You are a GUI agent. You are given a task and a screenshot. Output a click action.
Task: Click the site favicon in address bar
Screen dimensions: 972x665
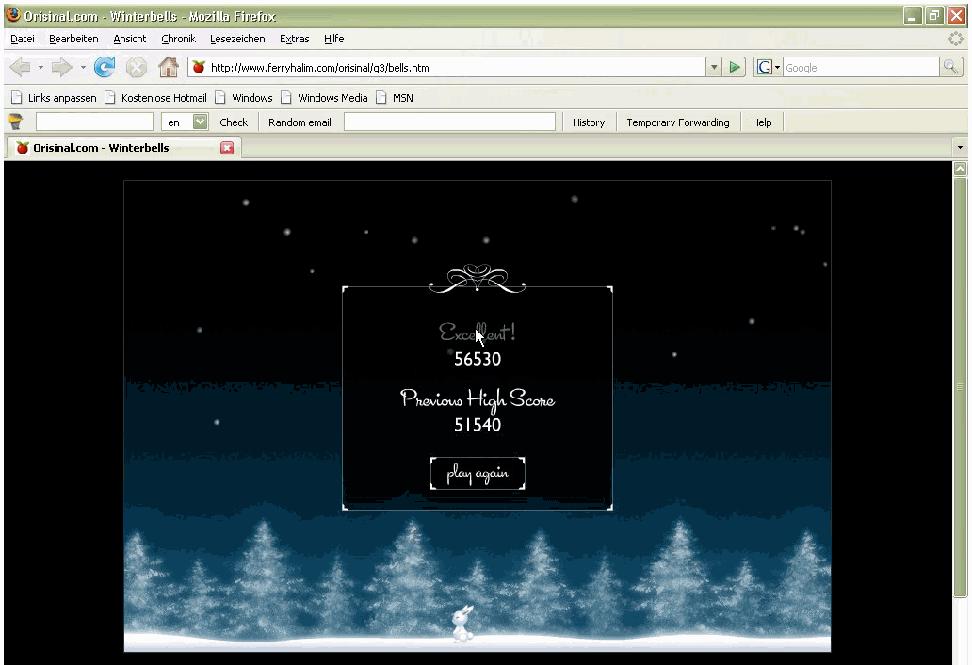[198, 68]
